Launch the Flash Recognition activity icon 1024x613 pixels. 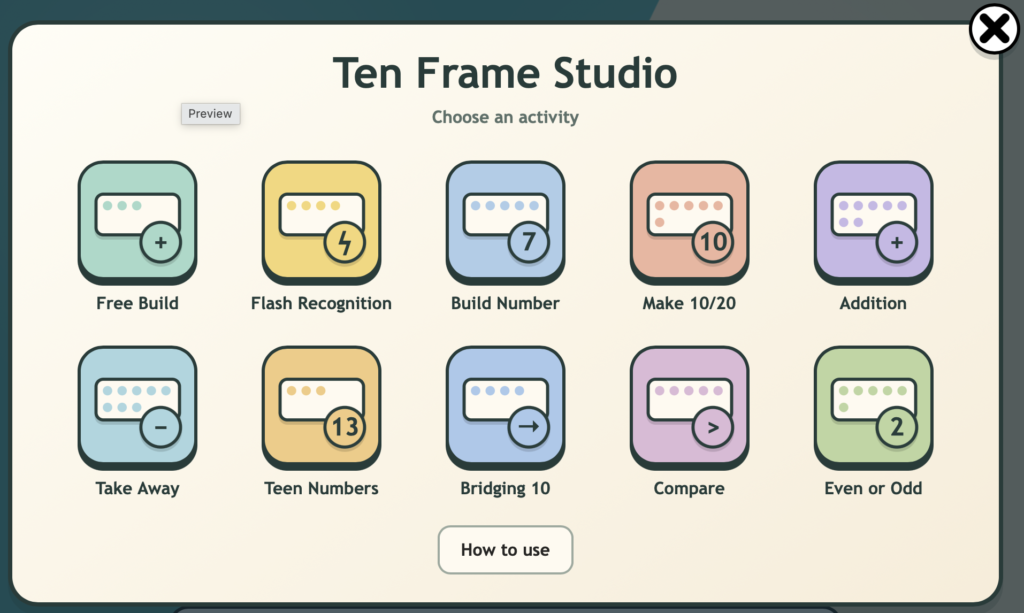pyautogui.click(x=321, y=223)
